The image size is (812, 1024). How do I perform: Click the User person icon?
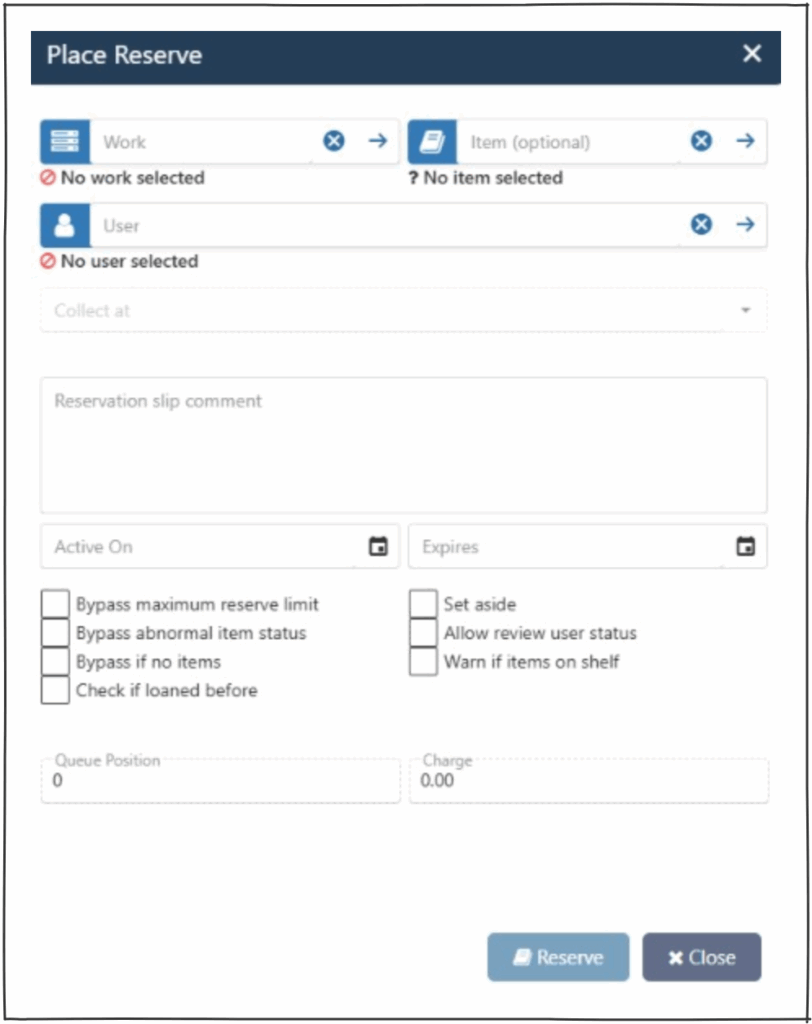(x=65, y=226)
